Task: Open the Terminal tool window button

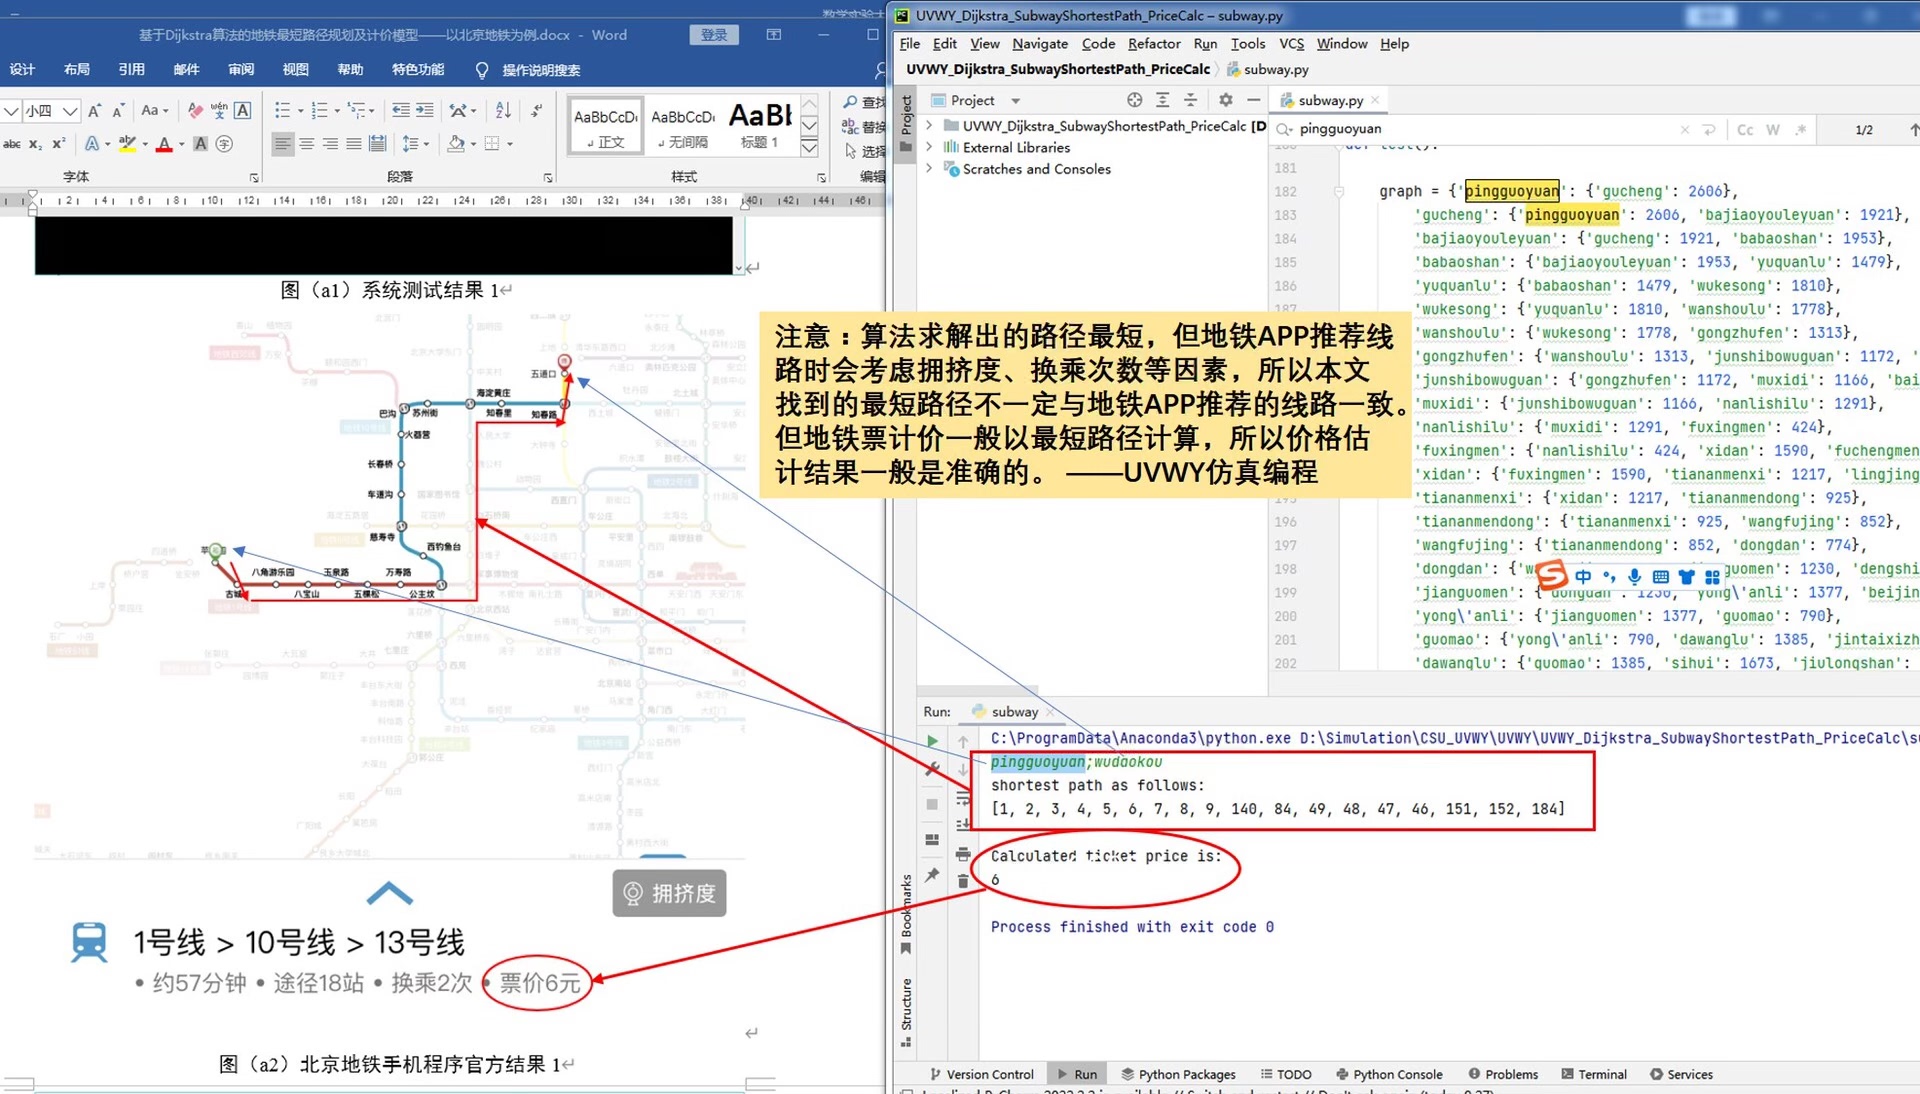Action: coord(1593,1074)
